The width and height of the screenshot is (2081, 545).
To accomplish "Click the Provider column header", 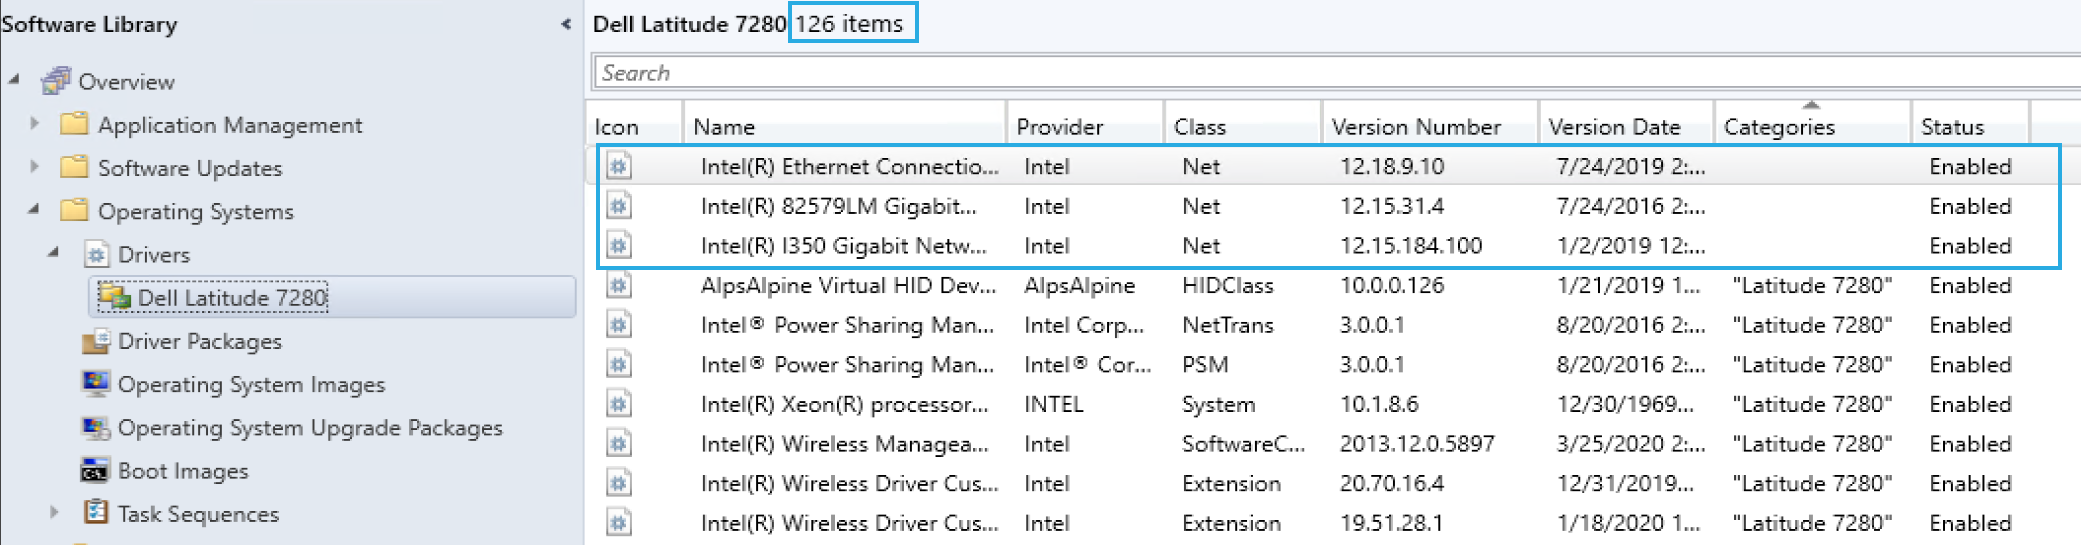I will (x=1059, y=127).
